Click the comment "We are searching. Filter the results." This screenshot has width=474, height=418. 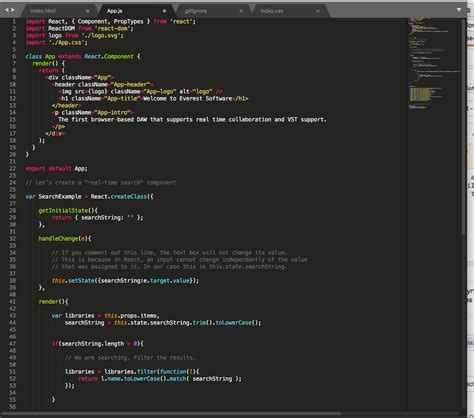tap(130, 357)
